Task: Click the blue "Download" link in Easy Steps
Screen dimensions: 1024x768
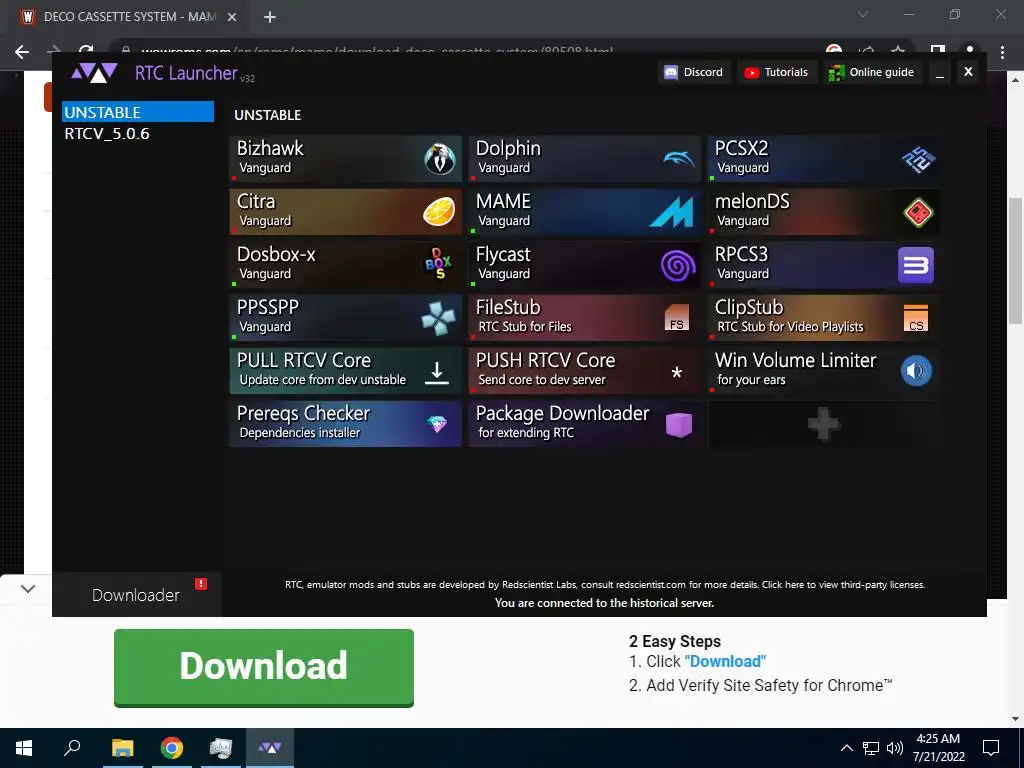Action: pyautogui.click(x=725, y=662)
